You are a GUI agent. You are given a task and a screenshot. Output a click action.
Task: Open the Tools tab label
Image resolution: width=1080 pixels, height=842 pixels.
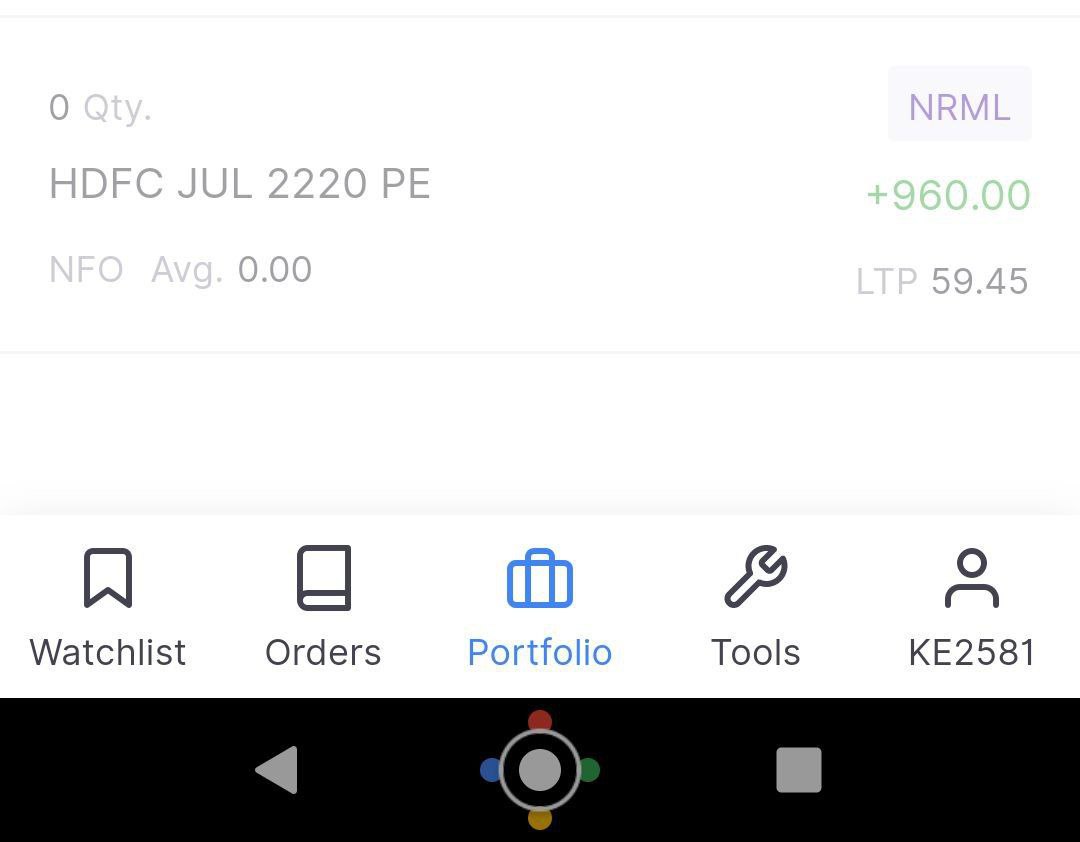click(755, 652)
